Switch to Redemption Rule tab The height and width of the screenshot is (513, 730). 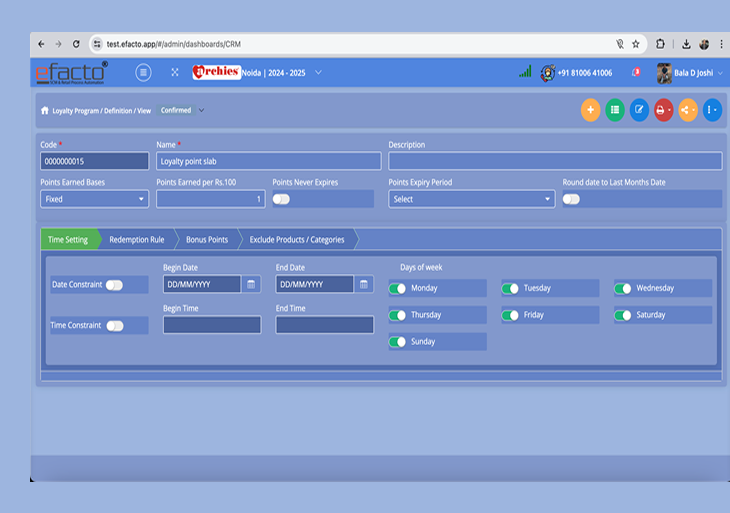coord(137,240)
